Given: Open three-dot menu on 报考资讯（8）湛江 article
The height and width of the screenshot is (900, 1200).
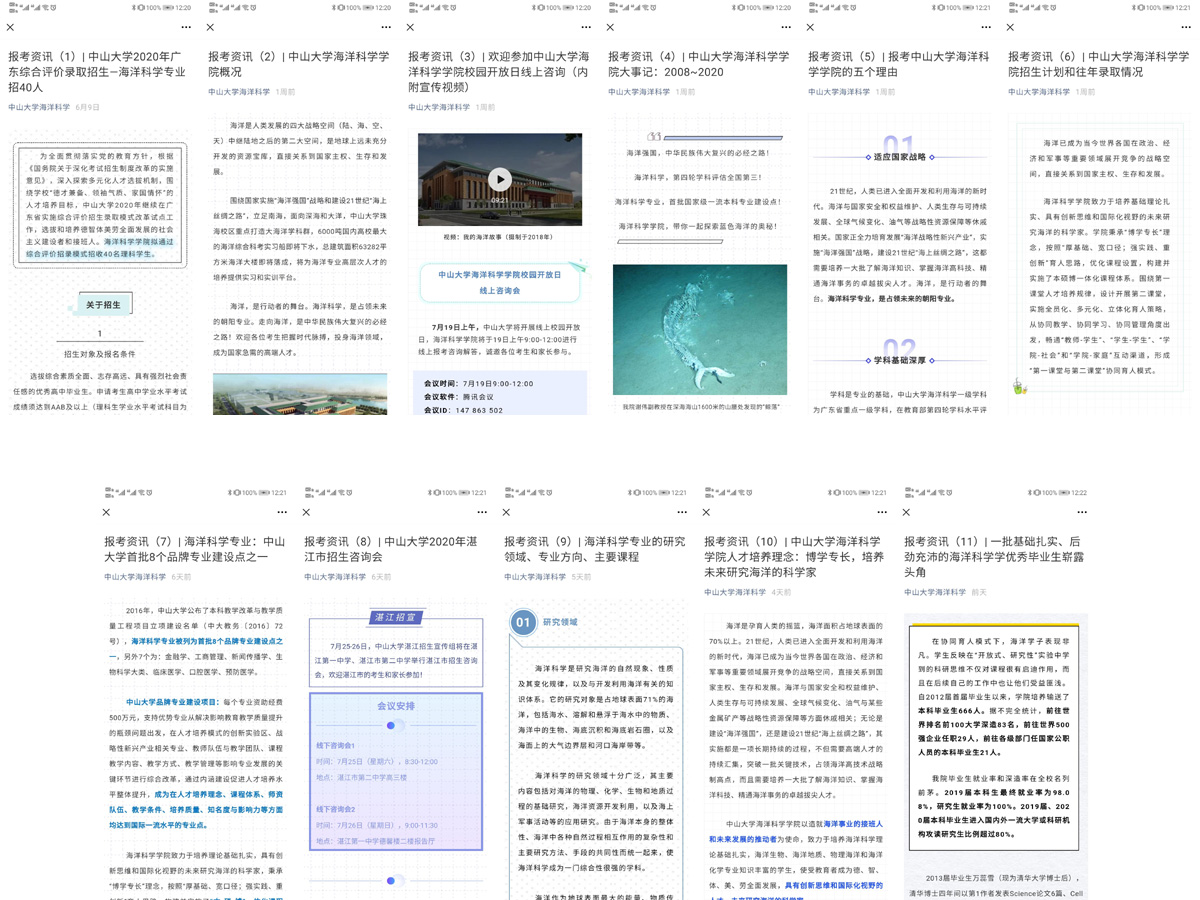Looking at the screenshot, I should (482, 513).
